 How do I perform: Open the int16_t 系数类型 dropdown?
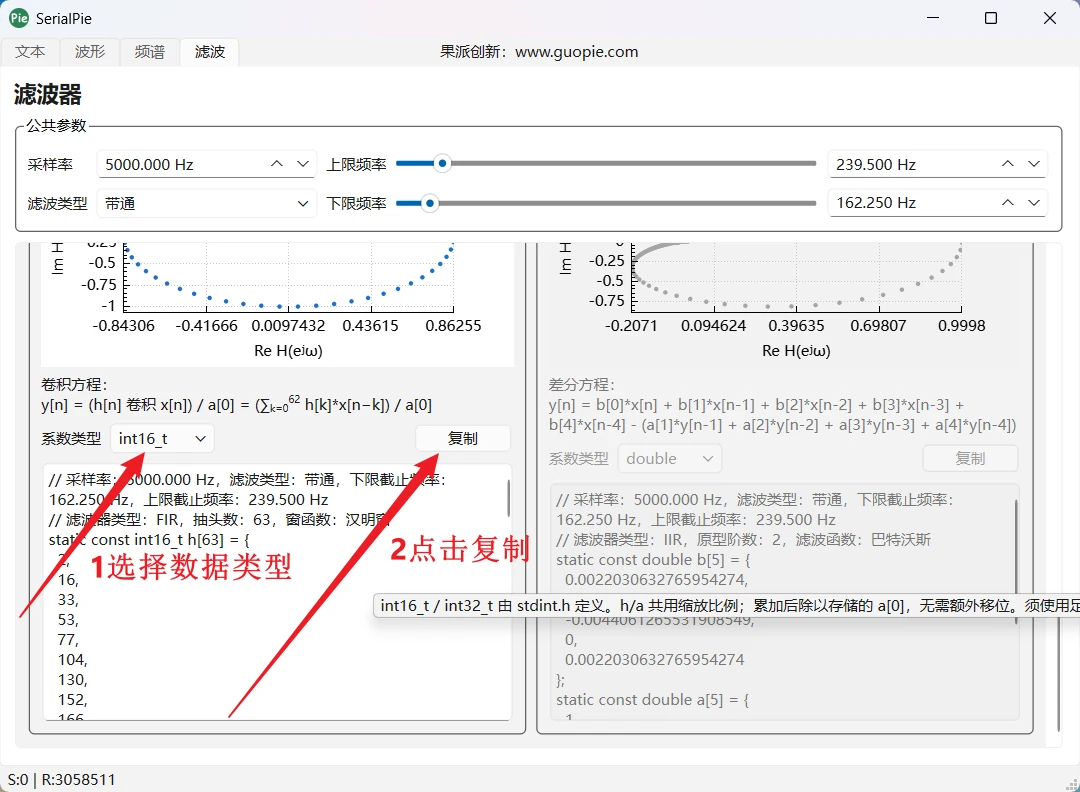163,439
